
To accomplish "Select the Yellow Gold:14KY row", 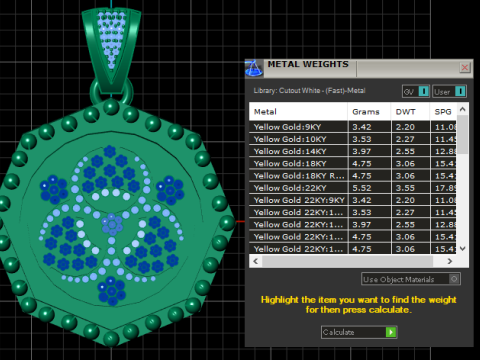I will pyautogui.click(x=353, y=151).
